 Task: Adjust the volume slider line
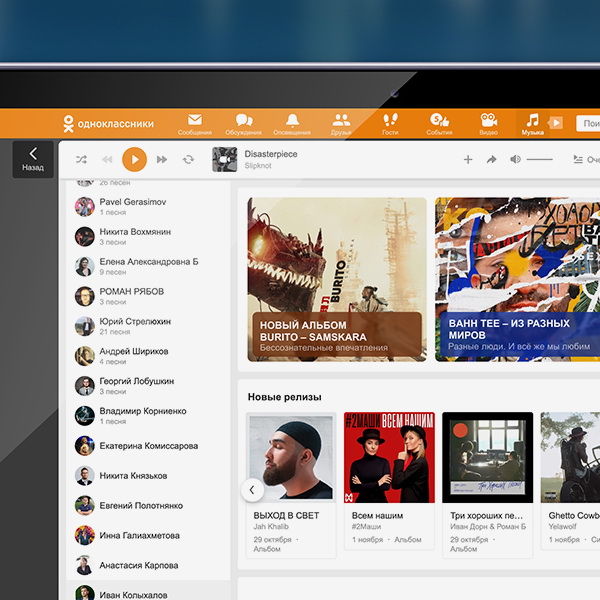540,159
